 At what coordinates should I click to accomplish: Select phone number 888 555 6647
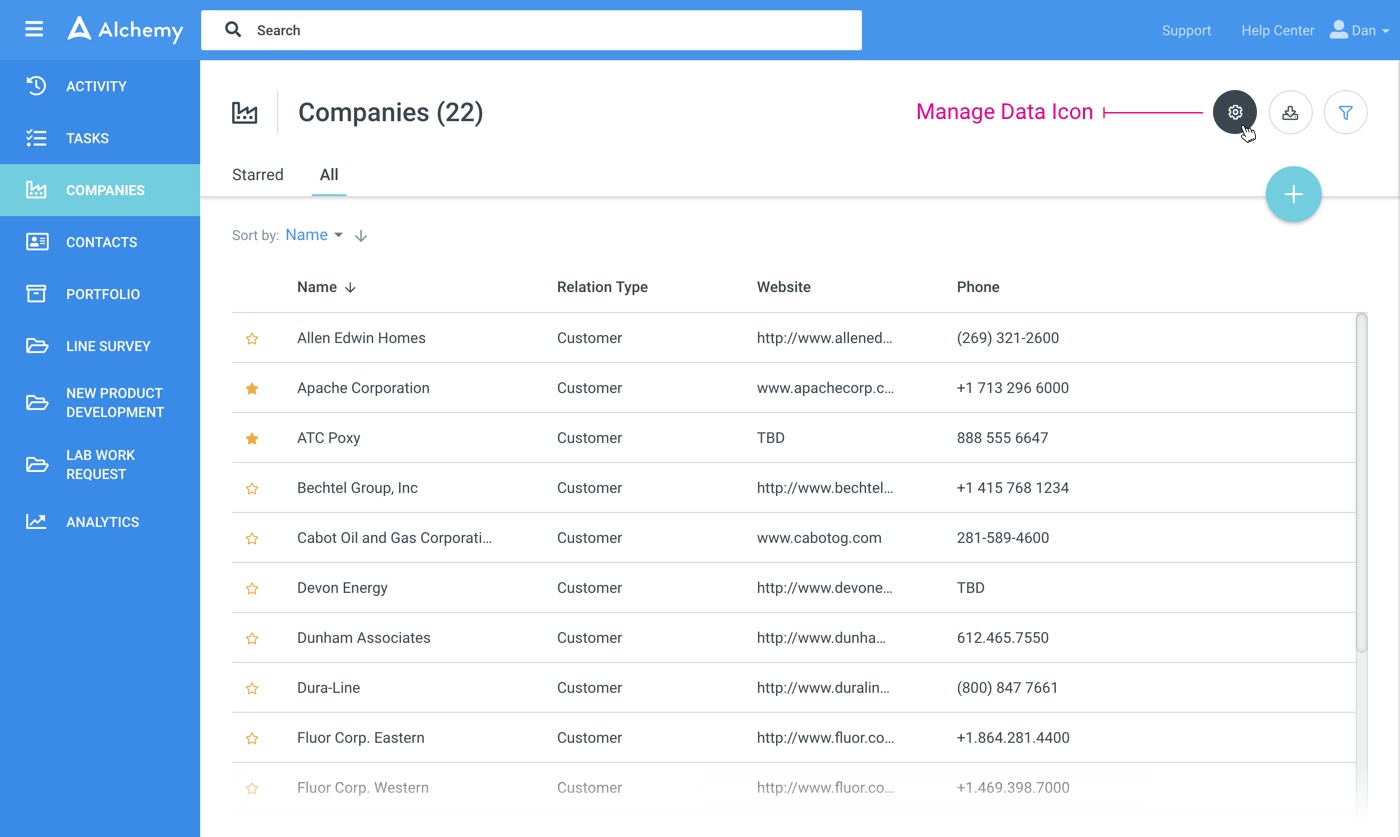(1002, 438)
